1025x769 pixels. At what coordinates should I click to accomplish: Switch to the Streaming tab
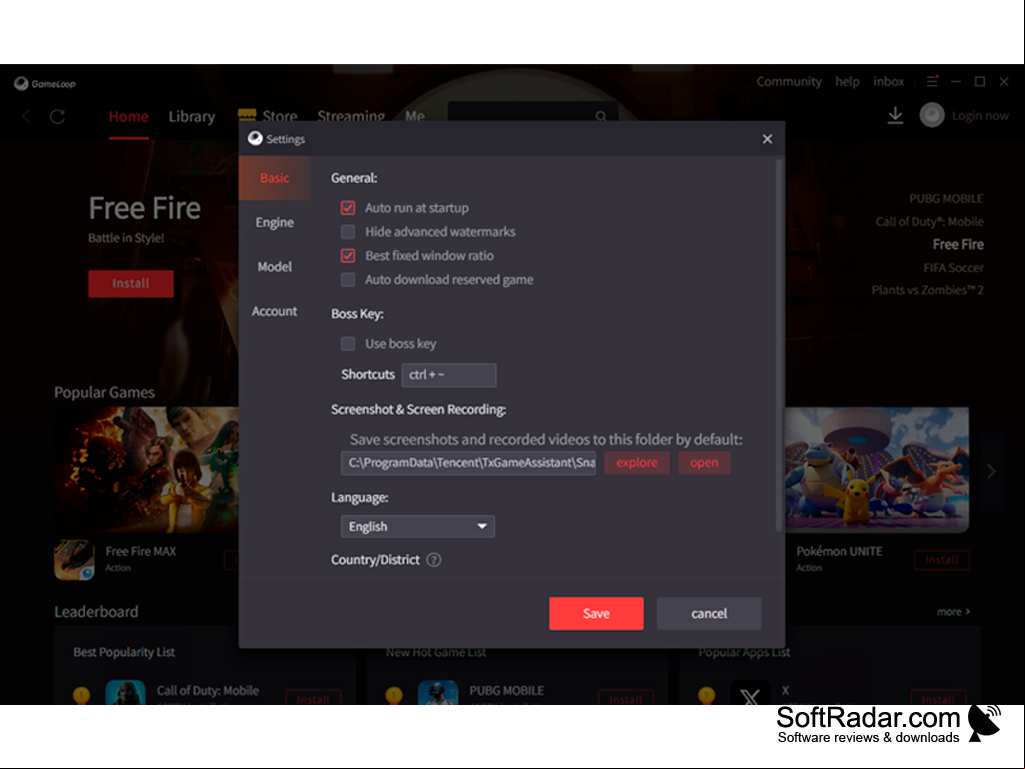pyautogui.click(x=351, y=115)
